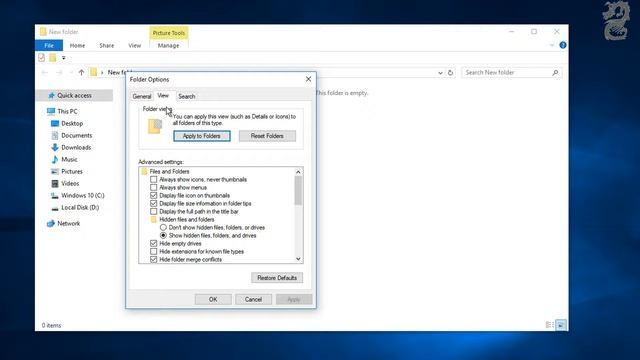Switch to General tab in Folder Options

point(142,96)
